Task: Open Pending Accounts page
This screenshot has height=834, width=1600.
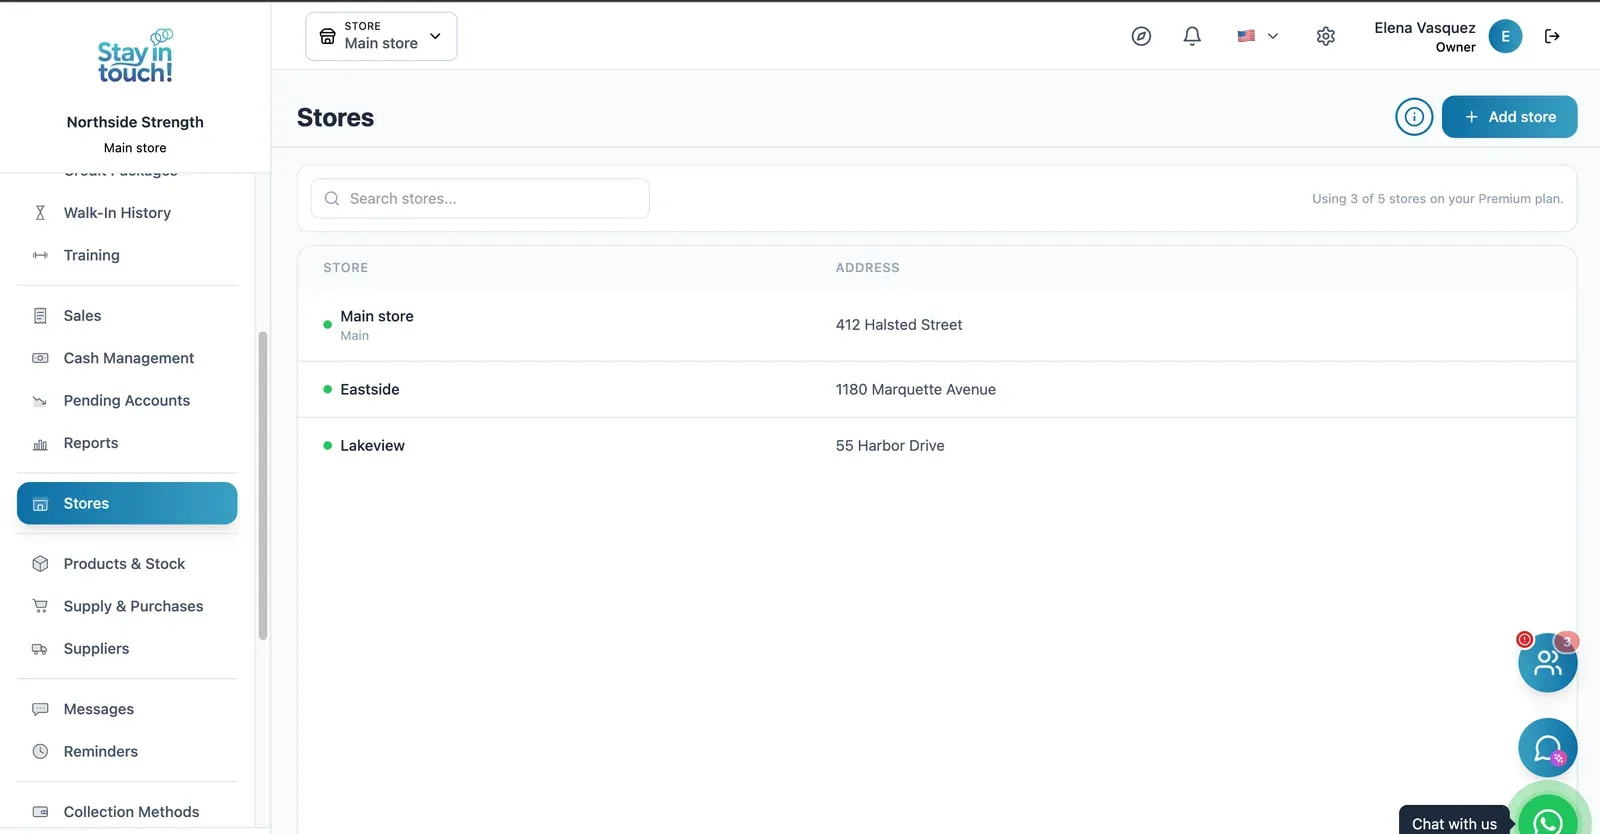Action: coord(127,401)
